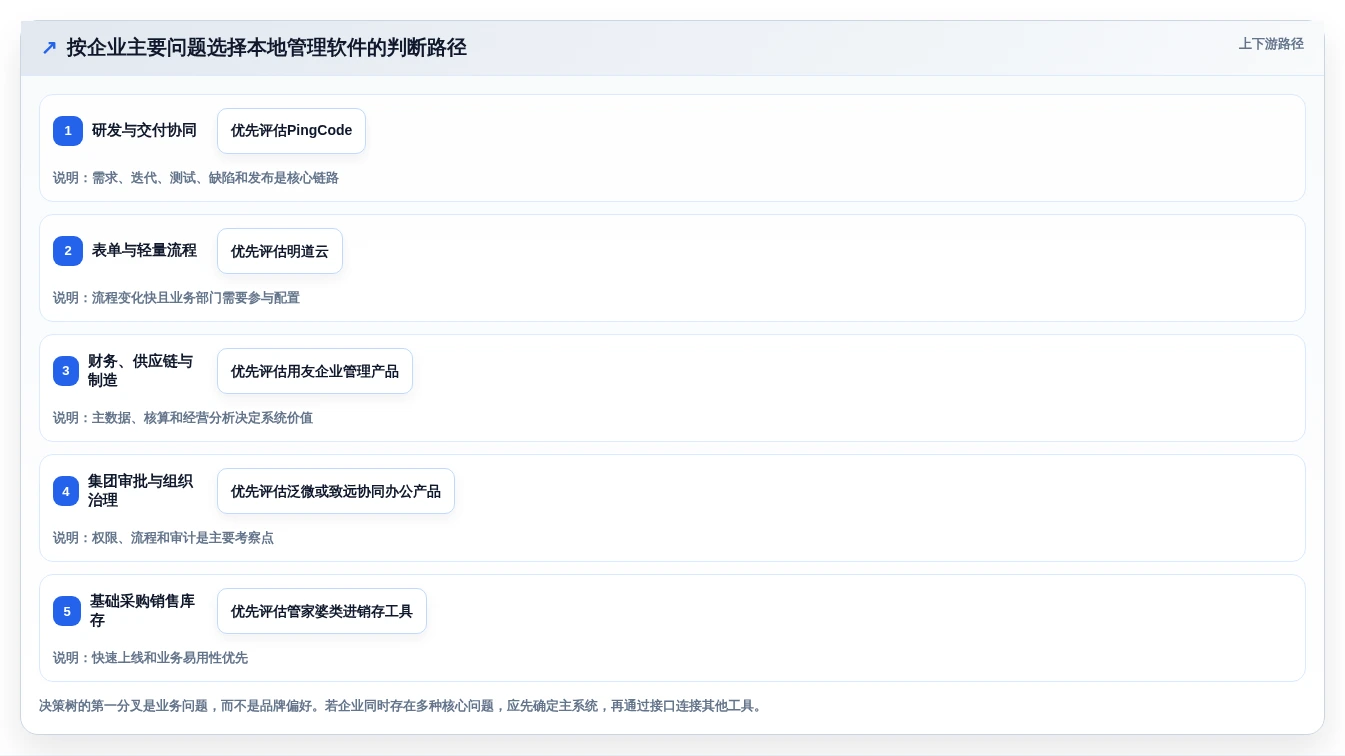This screenshot has height=756, width=1345.
Task: Select step number 5 badge
Action: [x=67, y=611]
